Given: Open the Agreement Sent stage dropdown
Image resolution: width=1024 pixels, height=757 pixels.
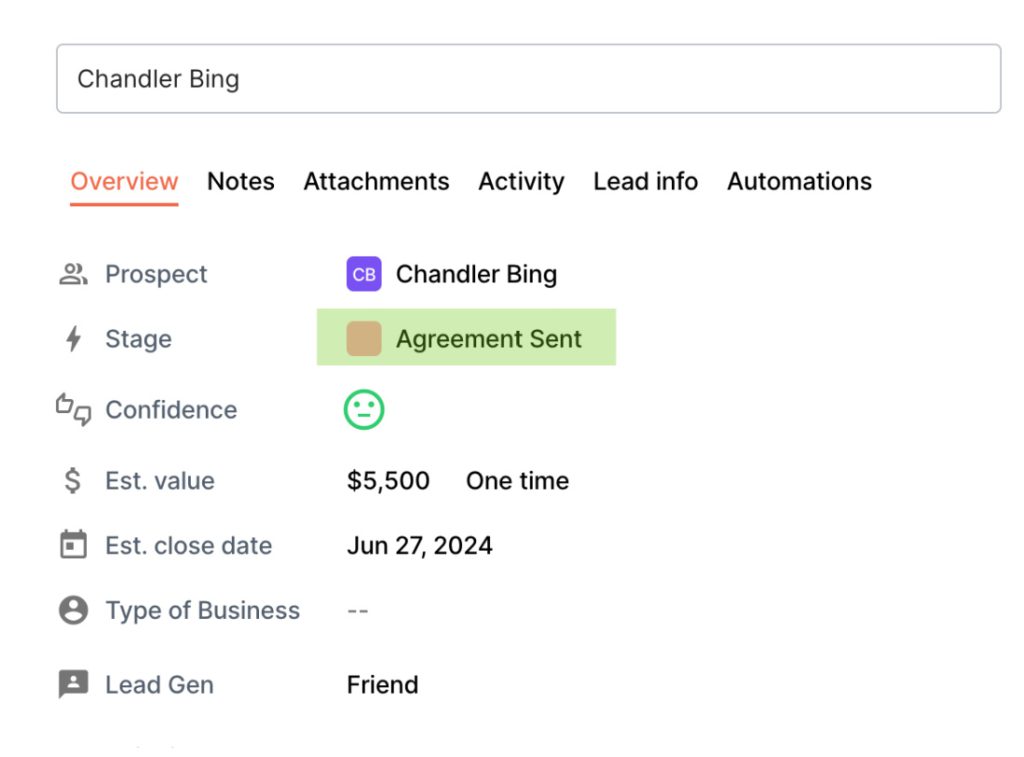Looking at the screenshot, I should [x=487, y=339].
